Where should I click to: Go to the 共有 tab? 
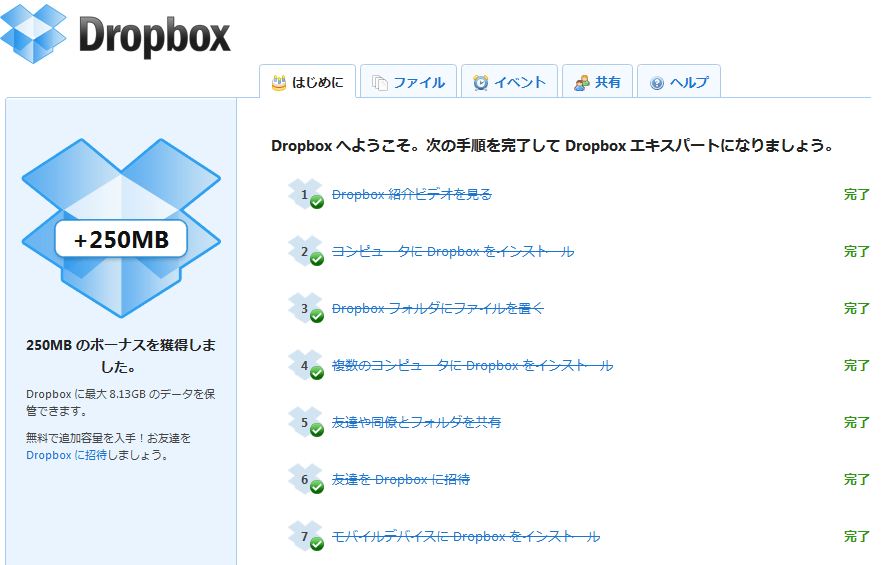[597, 82]
